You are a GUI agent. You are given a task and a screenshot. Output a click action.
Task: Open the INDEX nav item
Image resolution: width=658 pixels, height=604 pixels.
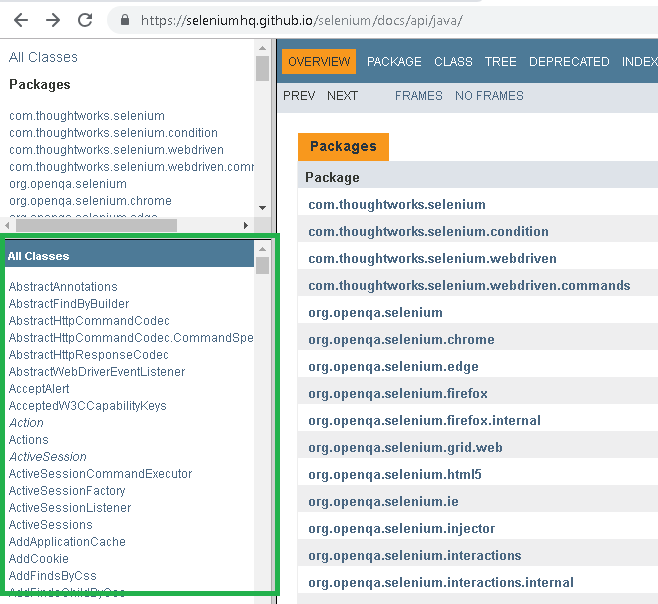(640, 62)
